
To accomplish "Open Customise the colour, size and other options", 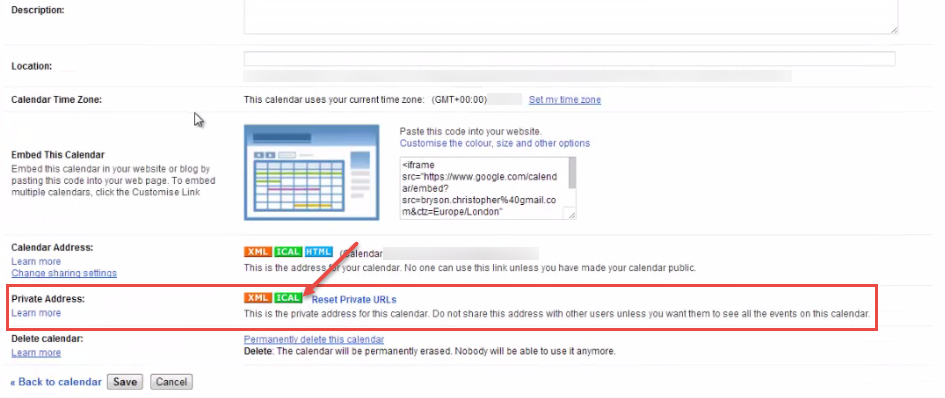I will 495,143.
